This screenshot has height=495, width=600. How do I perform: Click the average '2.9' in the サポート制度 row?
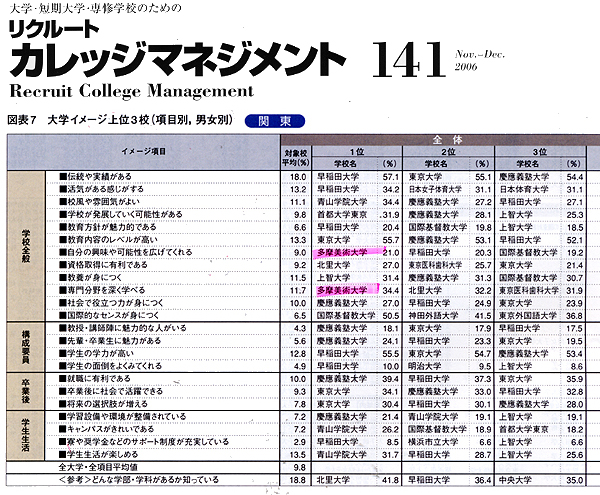300,442
